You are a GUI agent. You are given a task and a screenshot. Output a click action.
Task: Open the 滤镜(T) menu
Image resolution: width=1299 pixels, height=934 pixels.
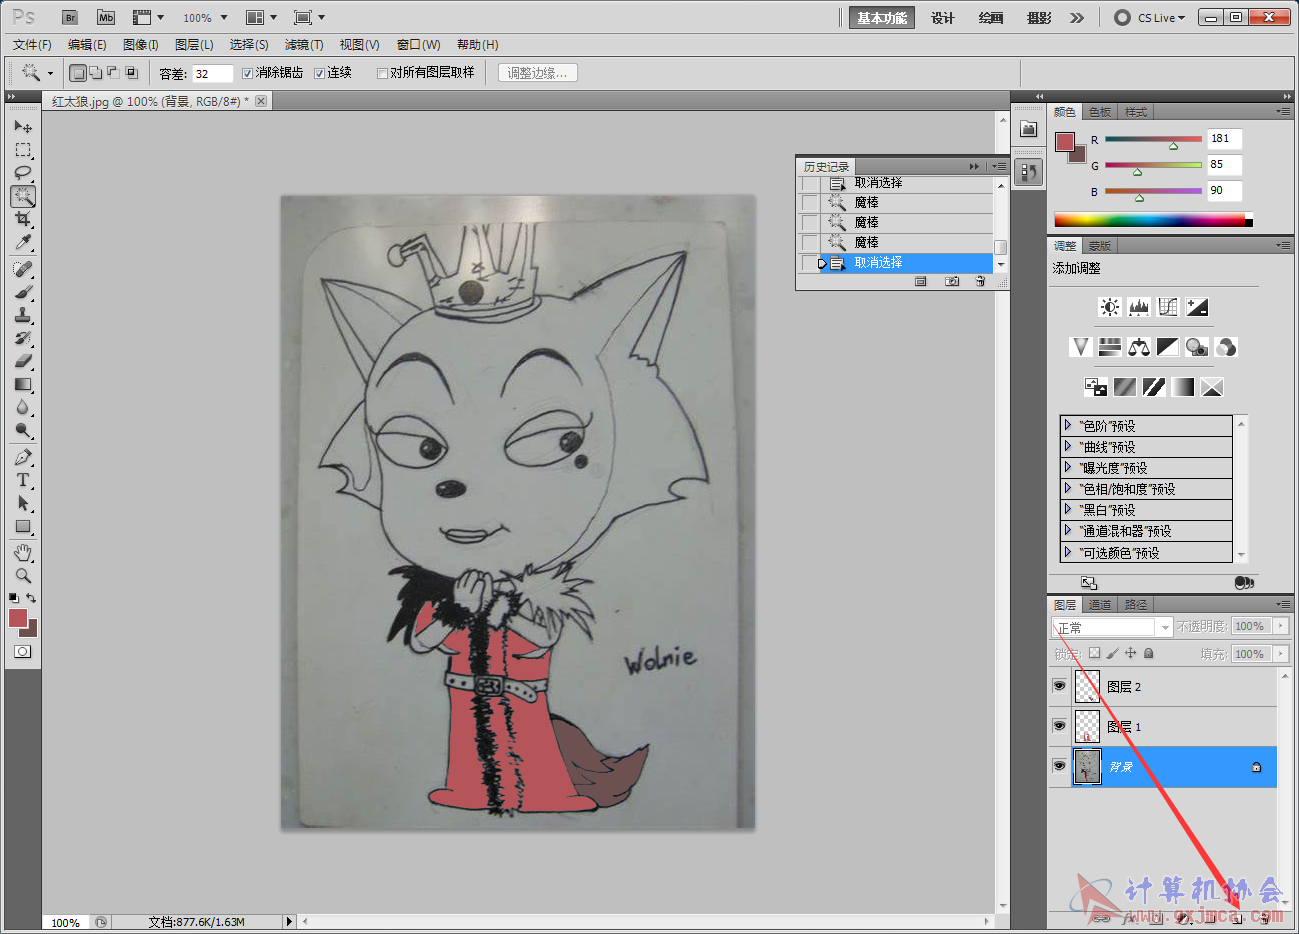click(304, 45)
